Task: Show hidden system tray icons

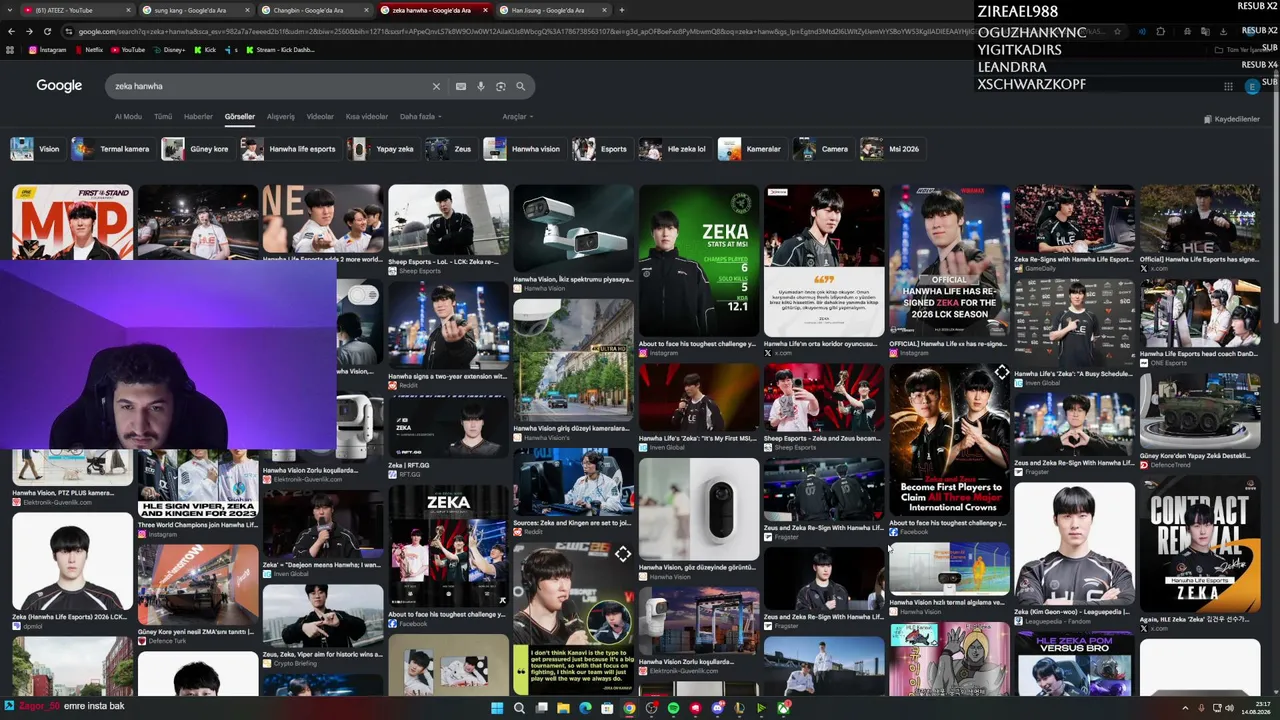Action: tap(1186, 708)
